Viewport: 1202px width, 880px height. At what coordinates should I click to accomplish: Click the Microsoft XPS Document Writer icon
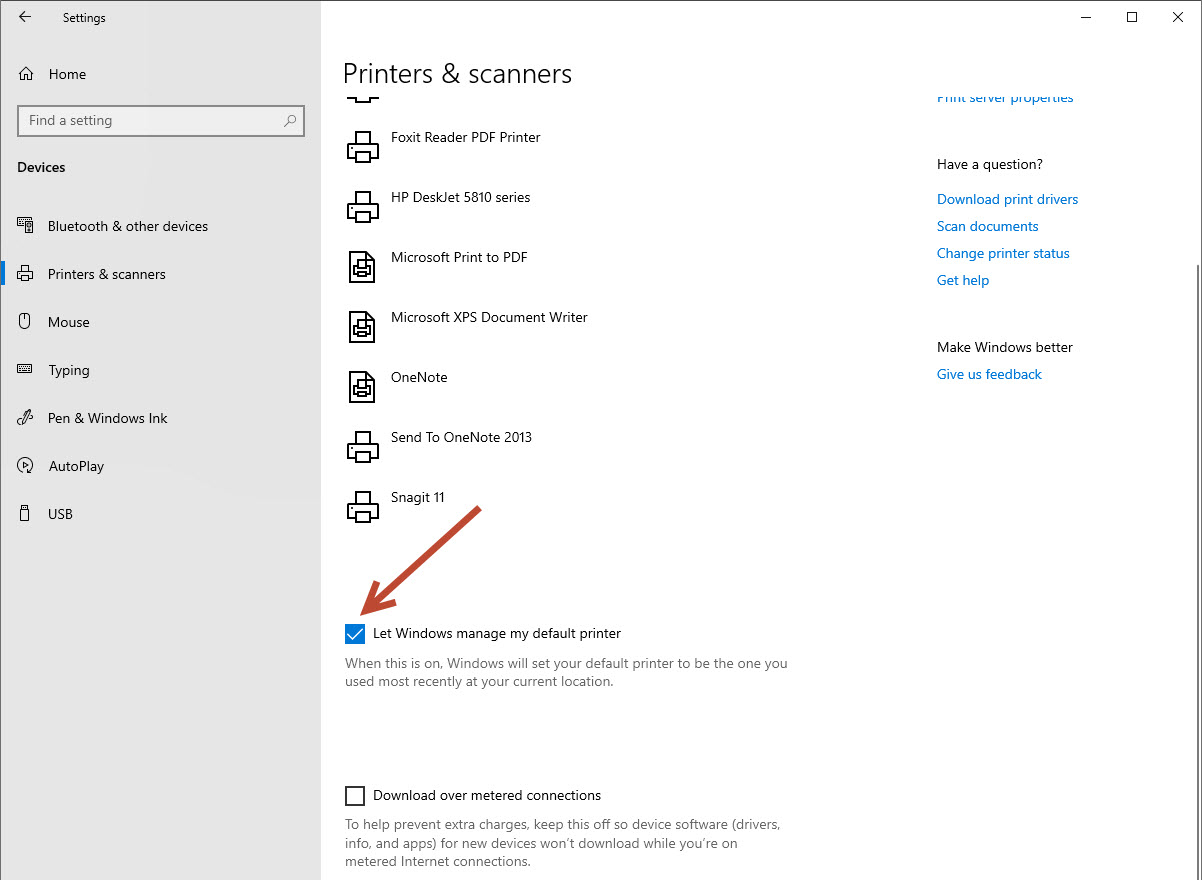click(362, 328)
